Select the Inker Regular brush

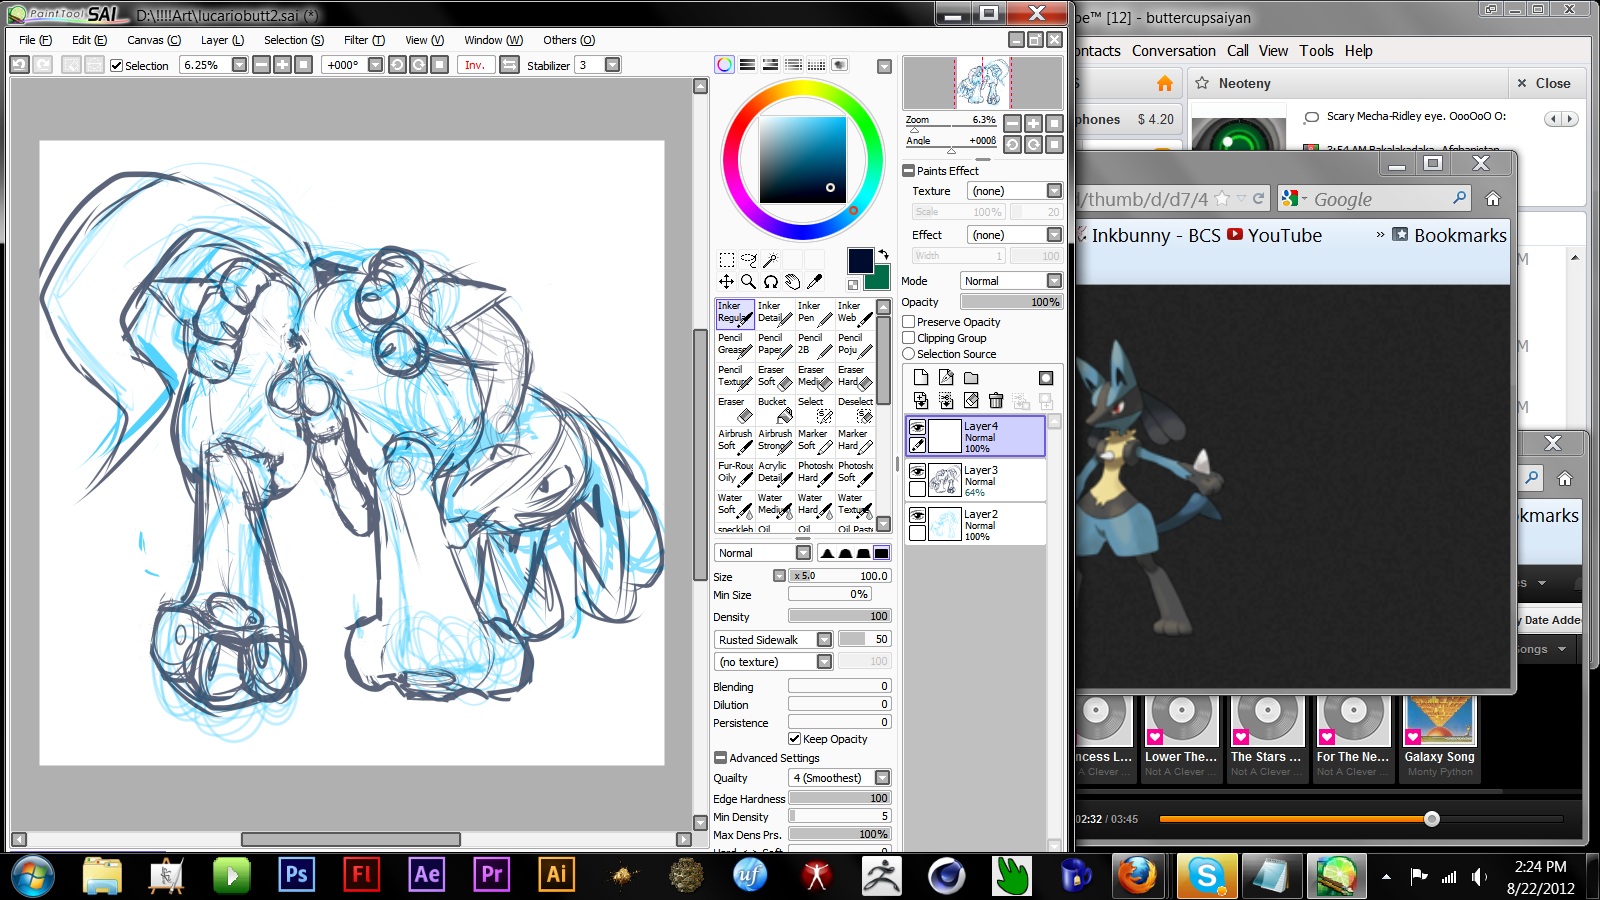coord(735,313)
